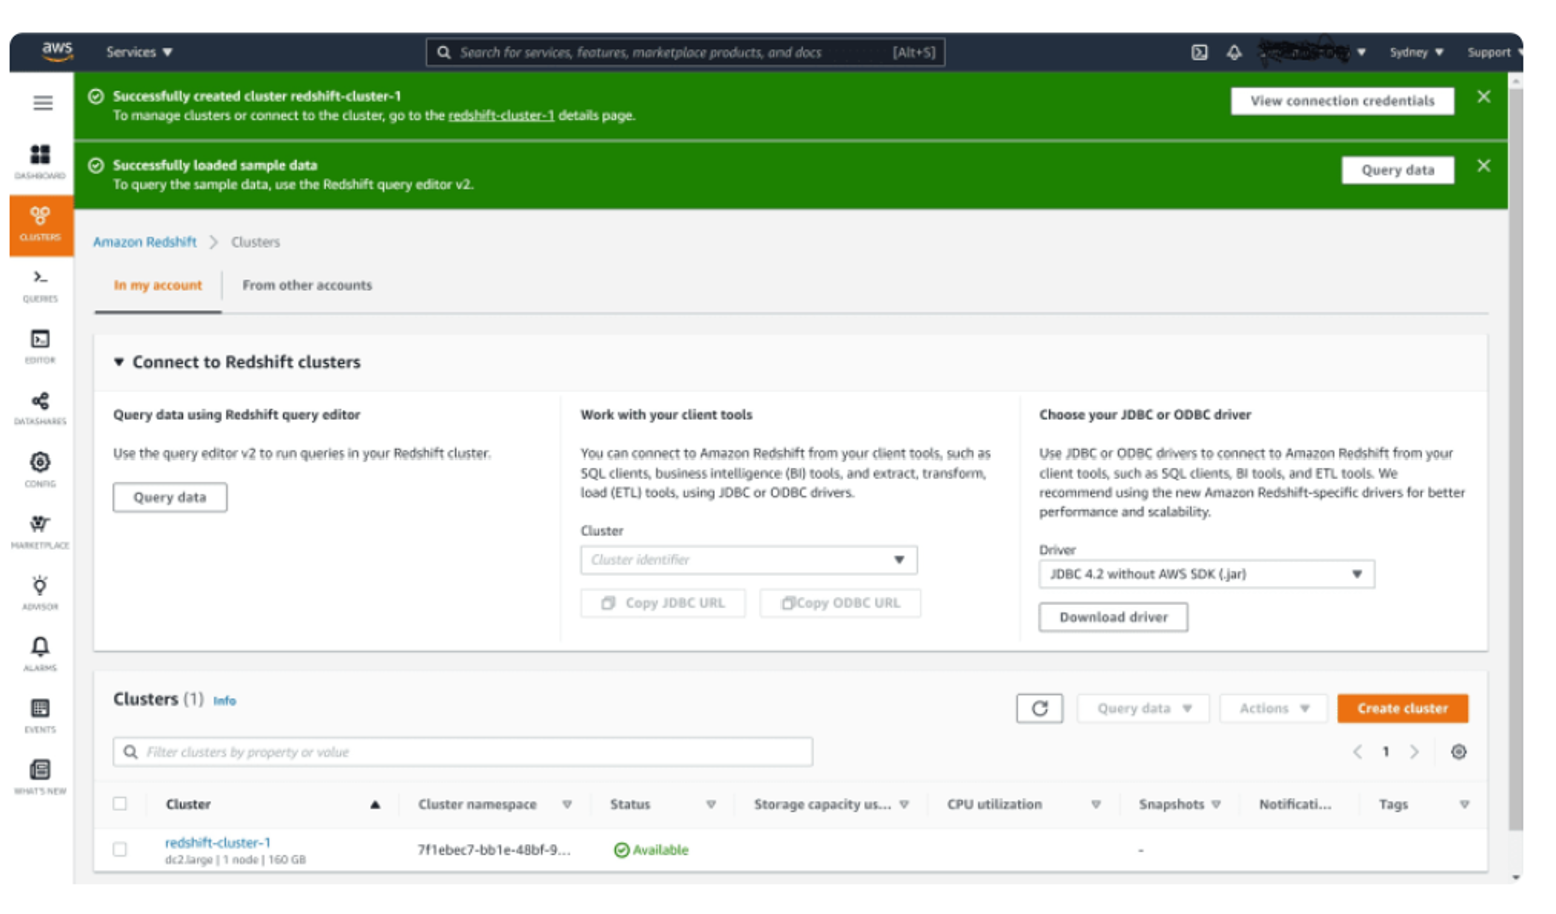
Task: Click the refresh clusters icon button
Action: click(1039, 708)
